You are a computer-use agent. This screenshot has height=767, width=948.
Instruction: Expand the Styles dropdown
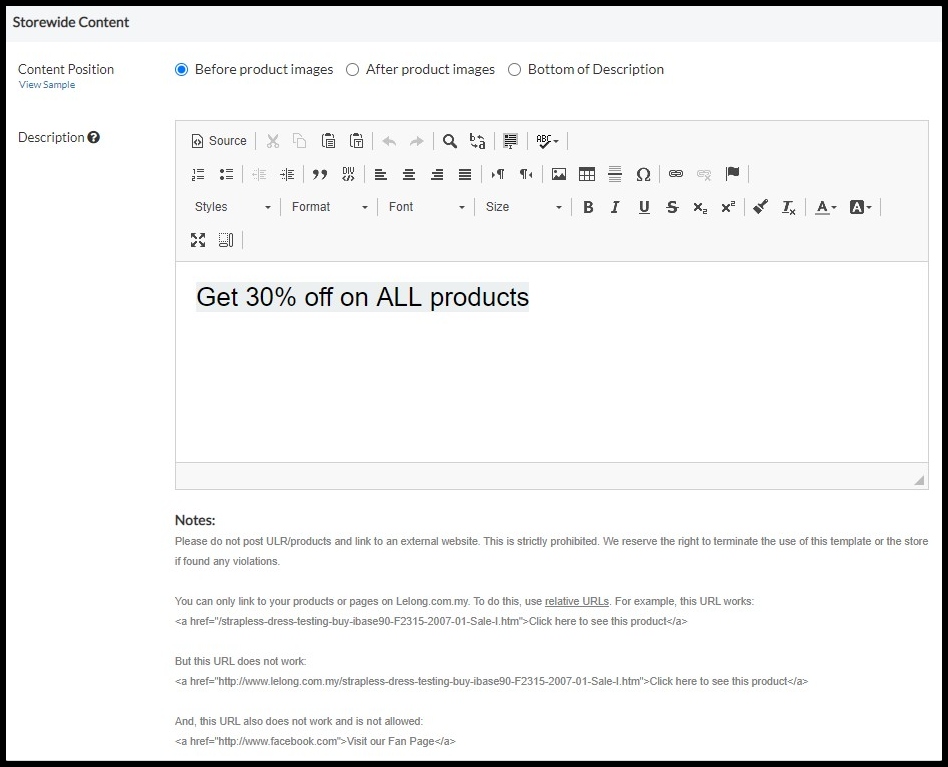click(x=232, y=207)
